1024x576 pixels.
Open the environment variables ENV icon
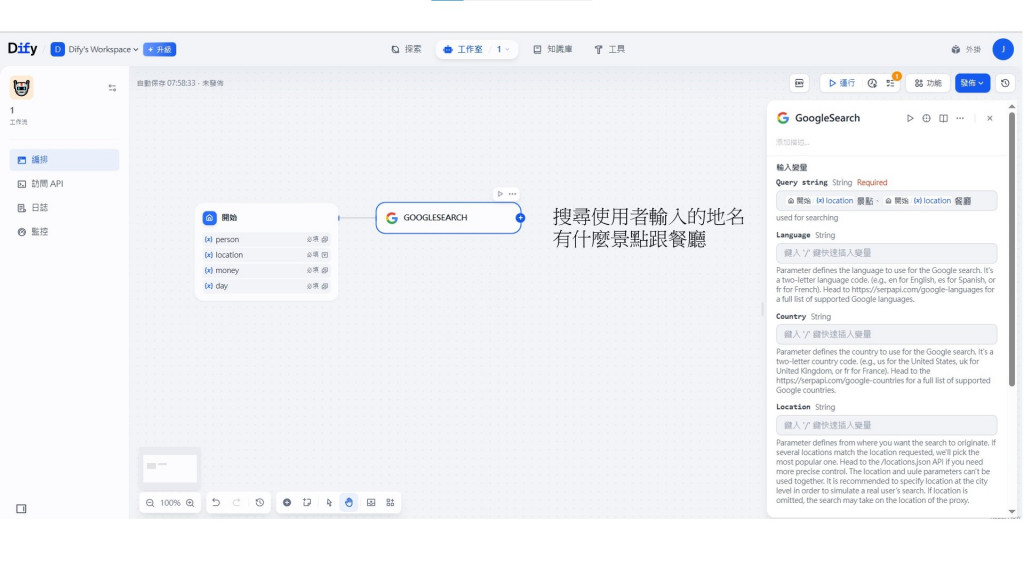[x=799, y=83]
